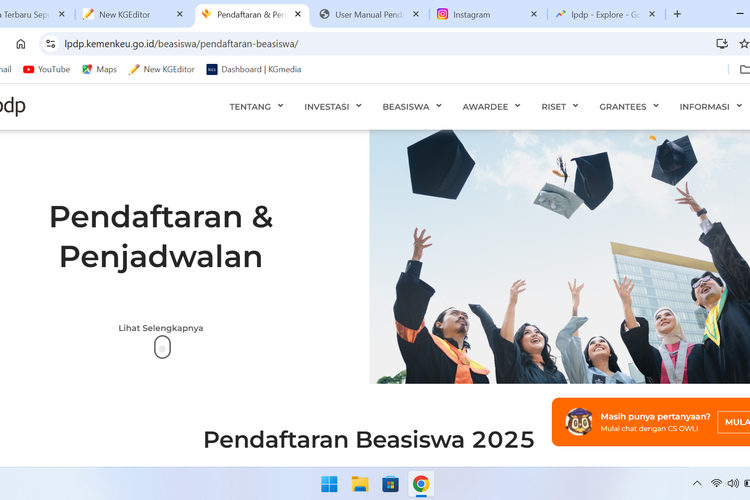Expand the BEASISWA dropdown menu
Image resolution: width=750 pixels, height=500 pixels.
pos(412,107)
